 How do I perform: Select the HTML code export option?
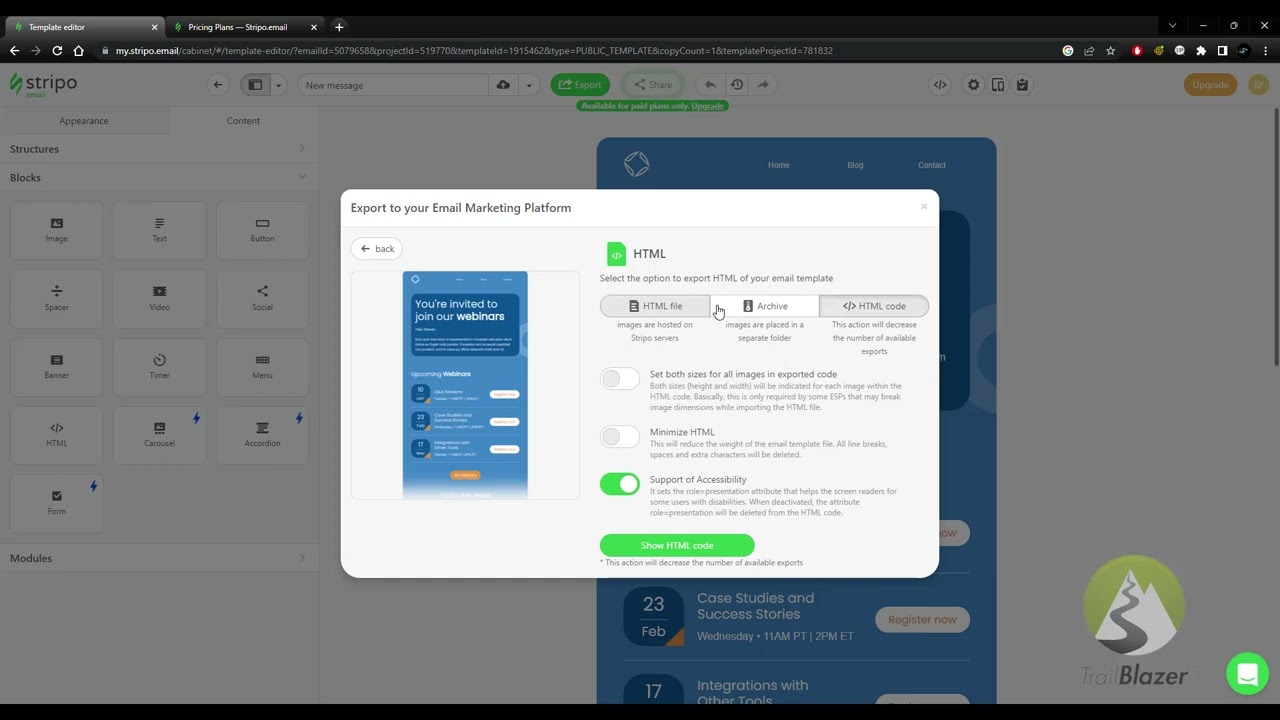click(x=874, y=306)
